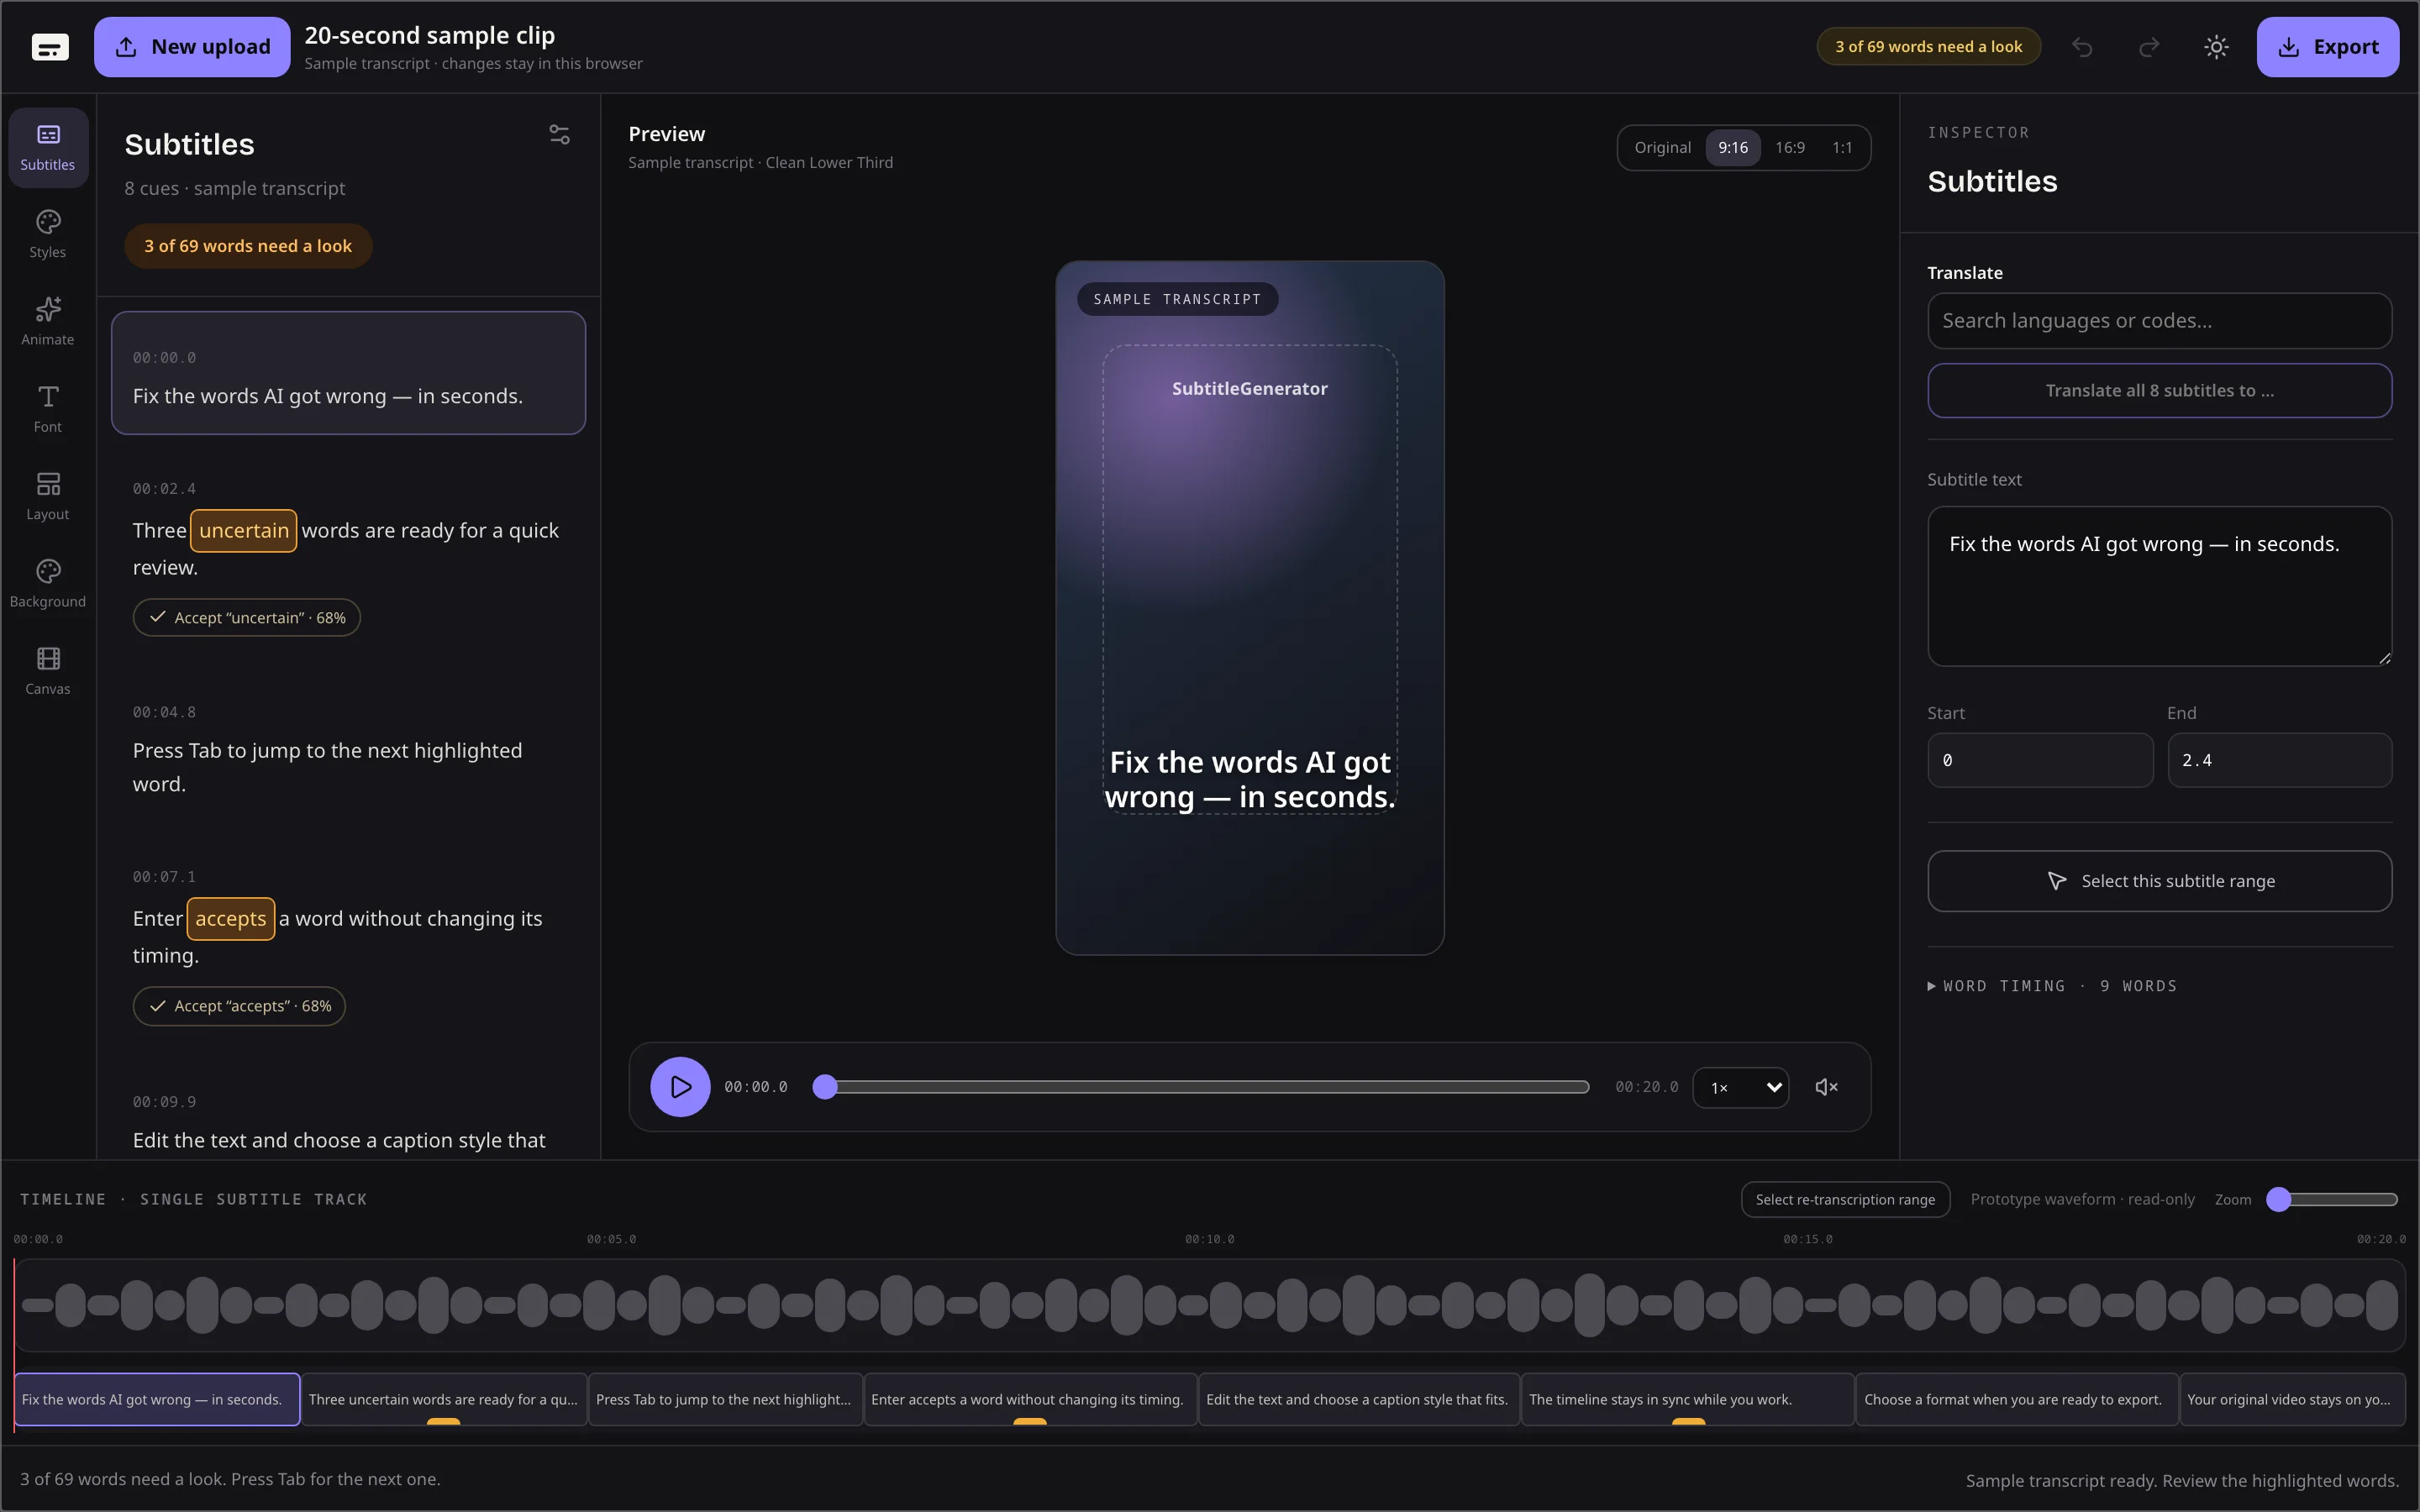Click timeline clip 'Press Tab to jump to the next highlight'

point(725,1400)
